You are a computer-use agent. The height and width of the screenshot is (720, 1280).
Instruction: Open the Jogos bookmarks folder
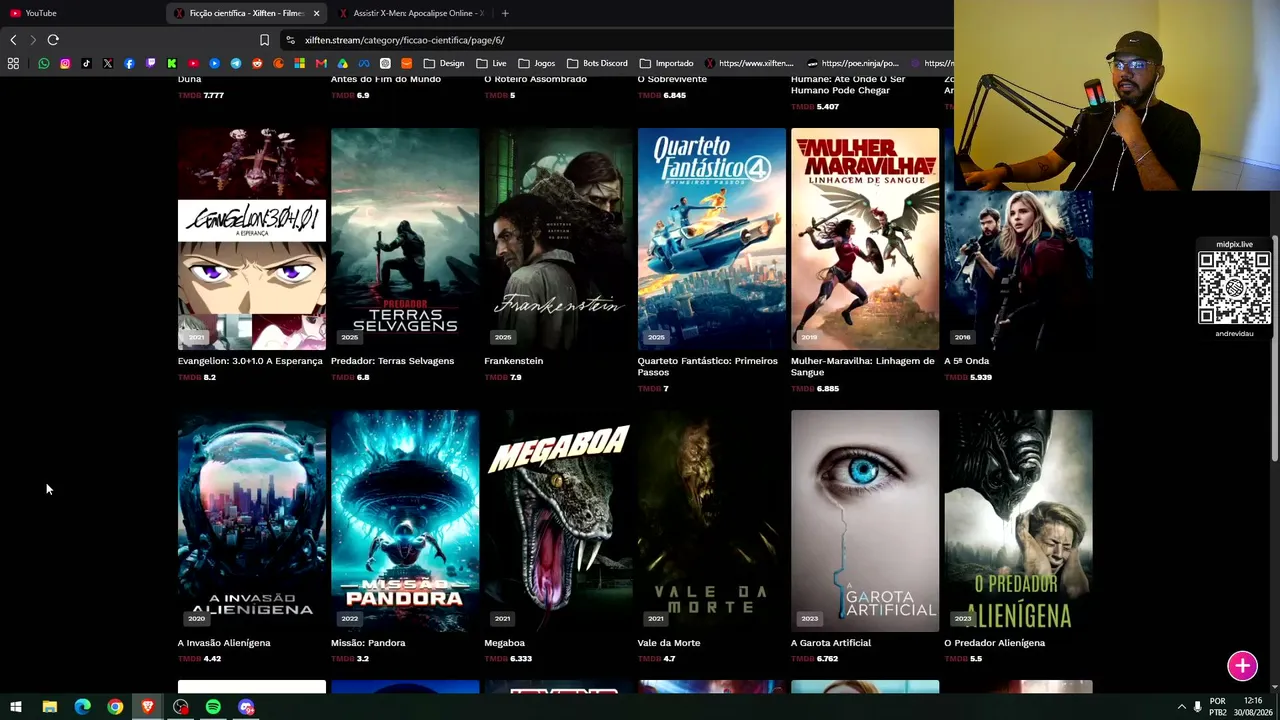click(x=536, y=63)
